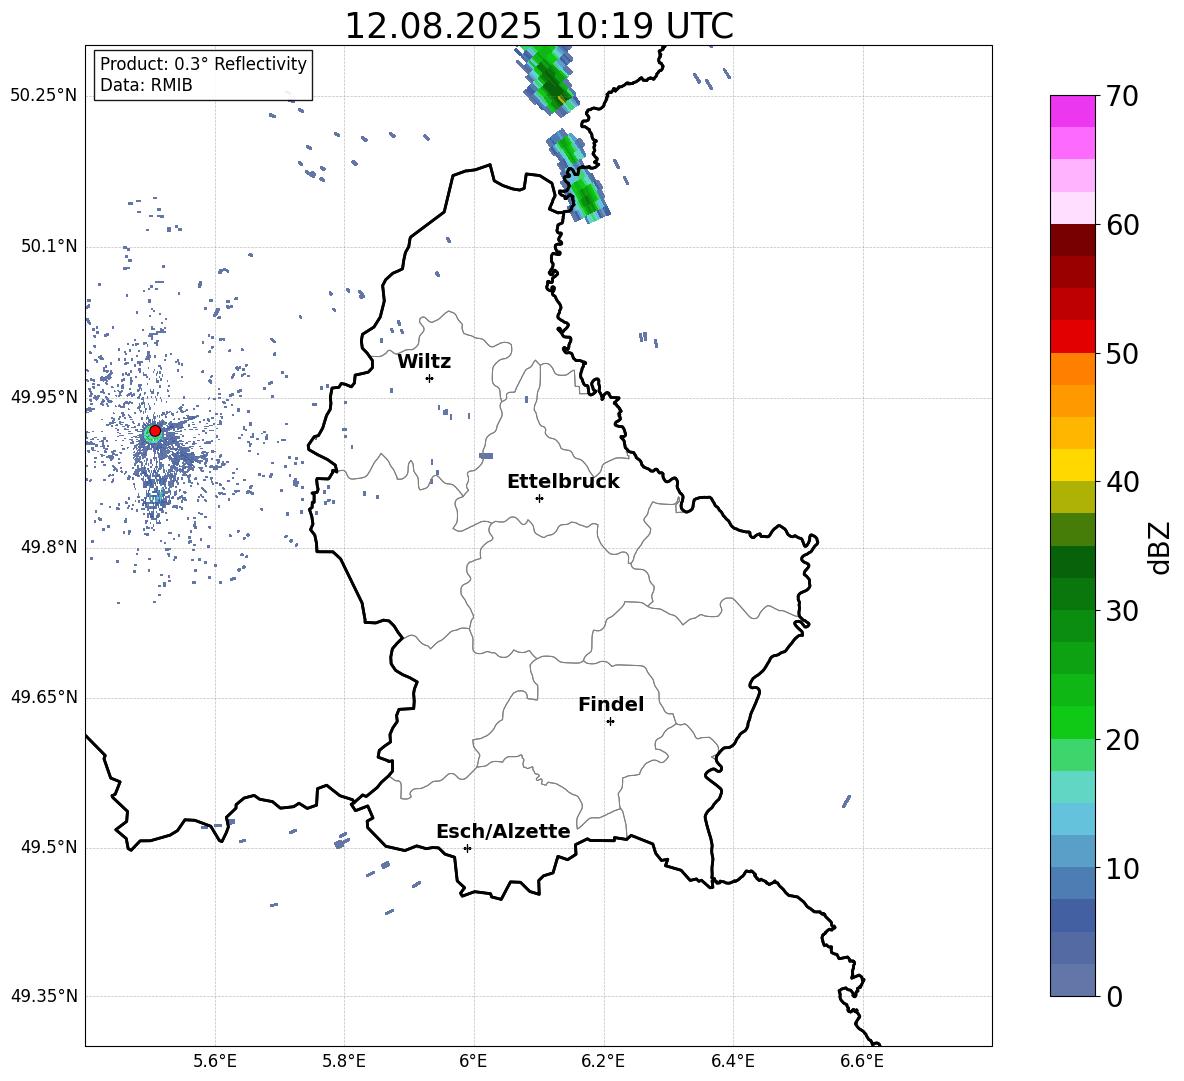Click the 10 colorbar tick value
Viewport: 1184px width, 1081px height.
1122,868
